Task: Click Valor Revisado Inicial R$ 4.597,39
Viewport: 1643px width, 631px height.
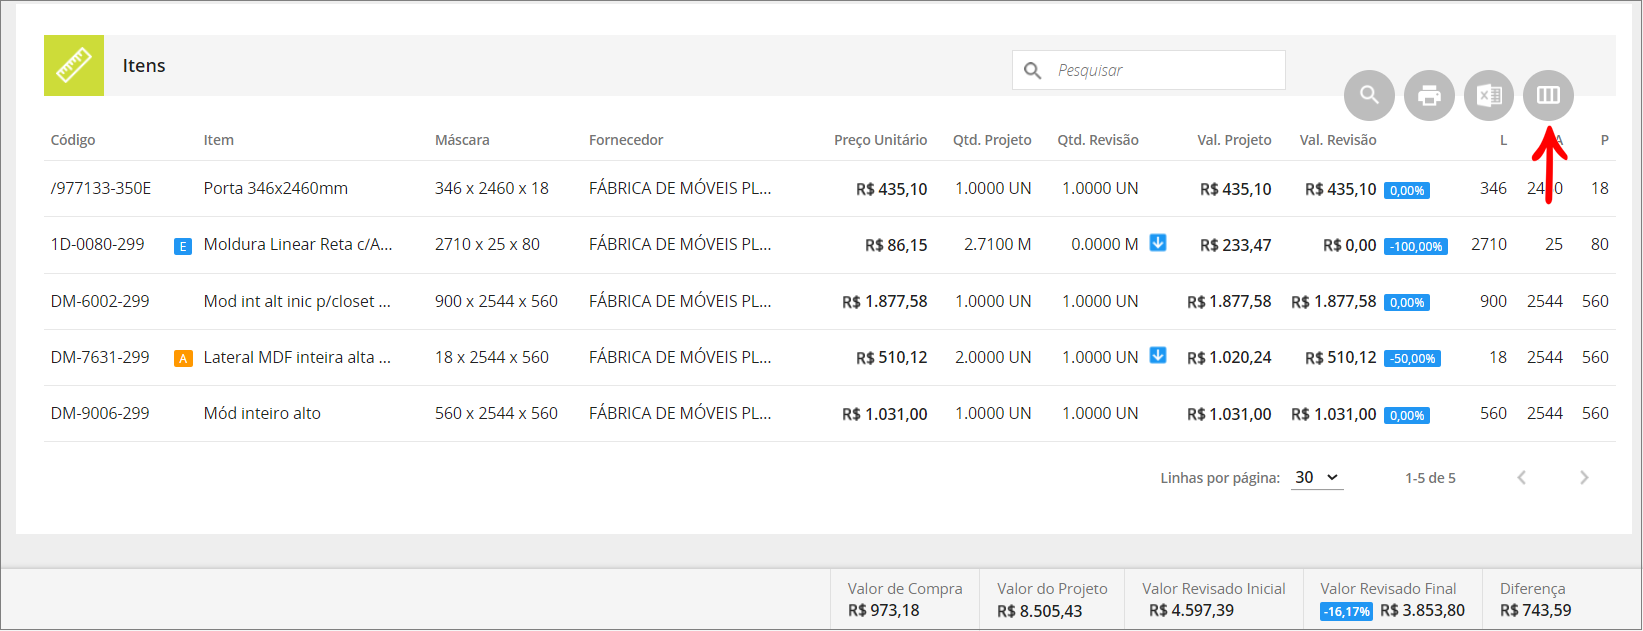Action: pyautogui.click(x=1191, y=610)
